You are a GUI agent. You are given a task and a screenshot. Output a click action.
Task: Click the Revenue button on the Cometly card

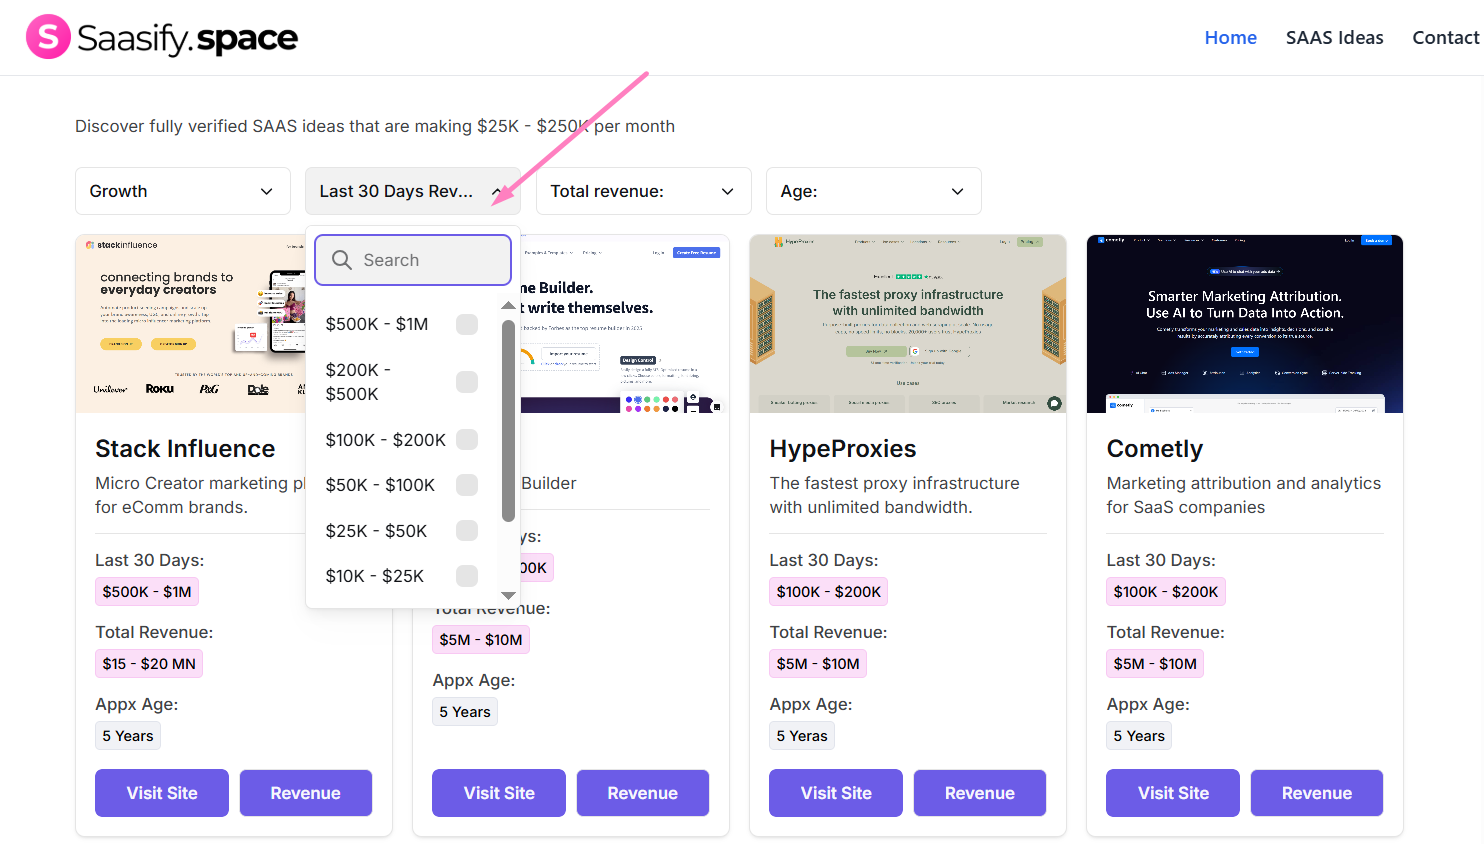click(1316, 792)
